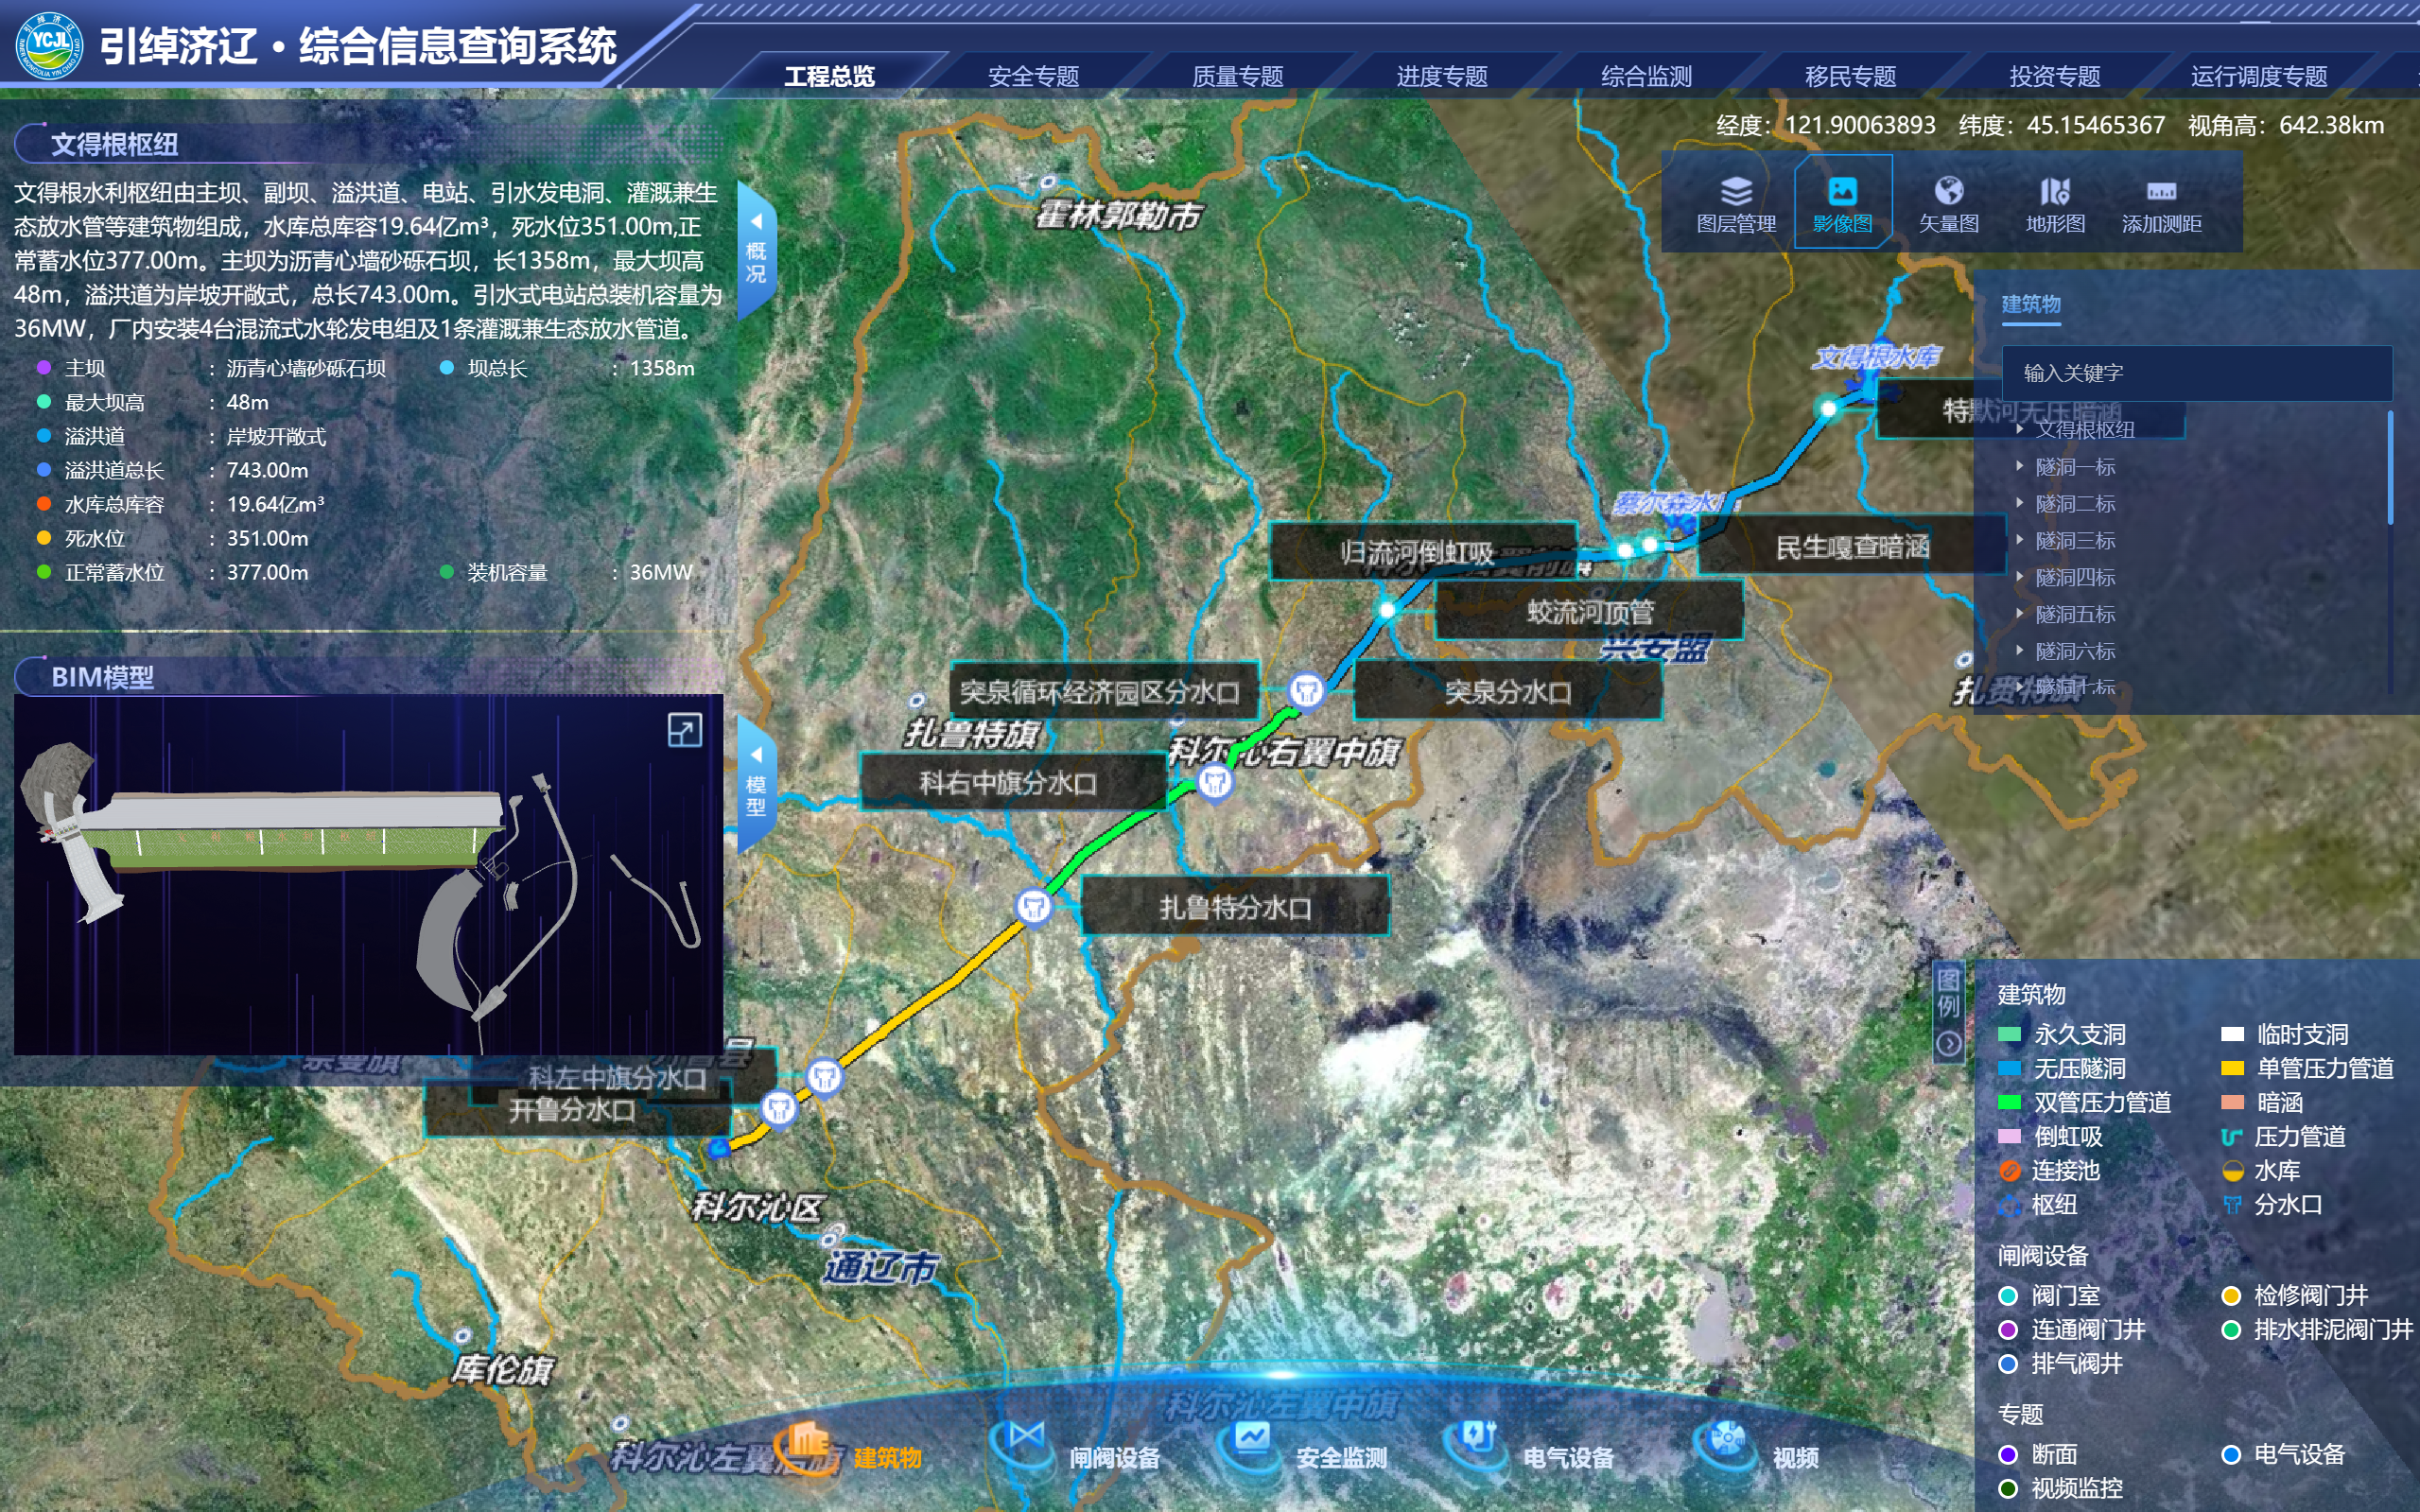The width and height of the screenshot is (2420, 1512).
Task: Click the 突泉分水口 marker icon on map
Action: [x=1306, y=690]
